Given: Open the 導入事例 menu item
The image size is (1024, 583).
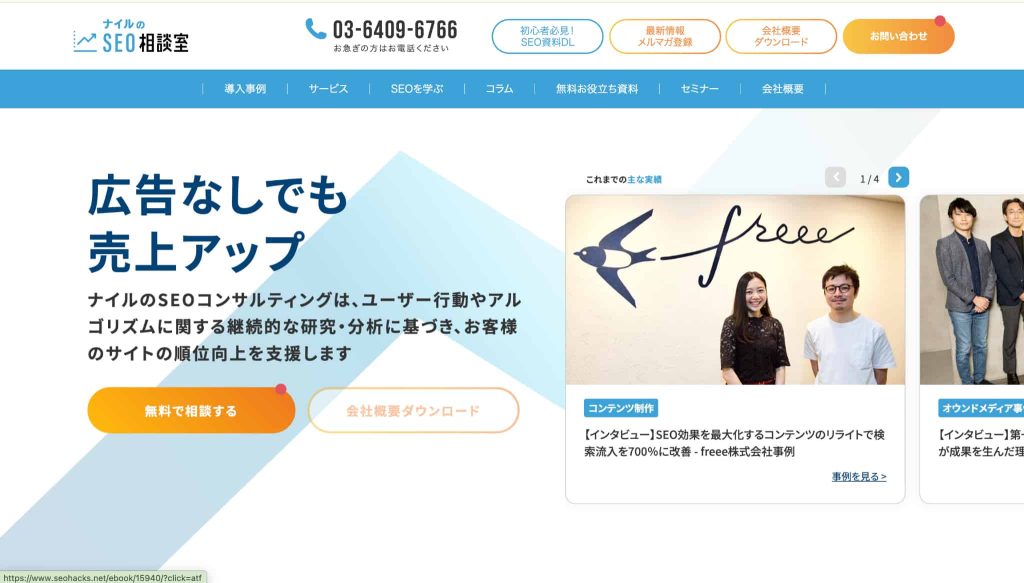Looking at the screenshot, I should pyautogui.click(x=245, y=89).
